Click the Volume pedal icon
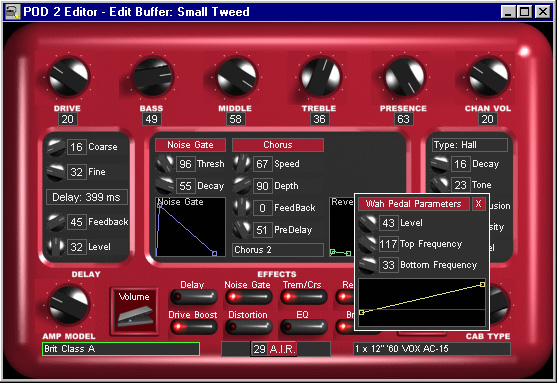 point(134,311)
